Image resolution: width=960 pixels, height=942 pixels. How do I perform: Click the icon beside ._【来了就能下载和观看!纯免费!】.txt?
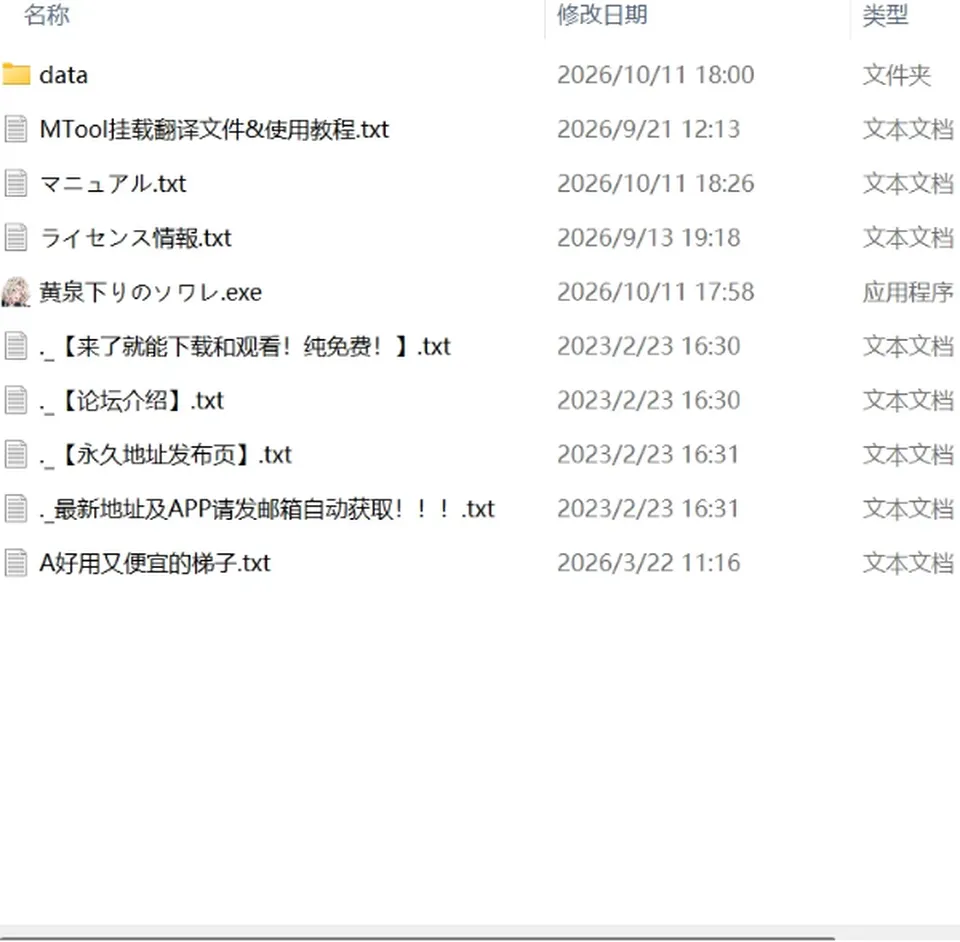coord(16,346)
